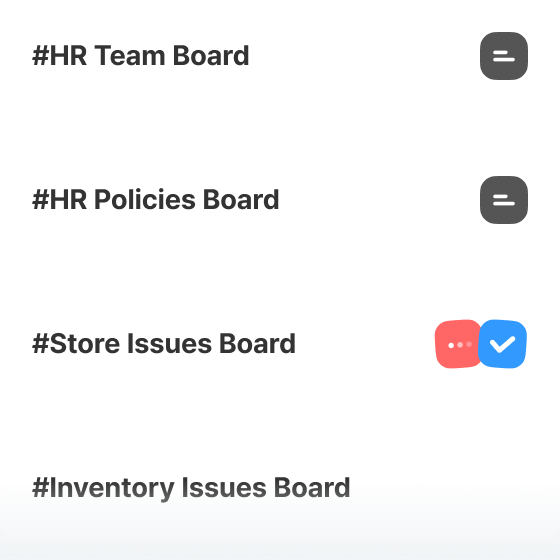560x560 pixels.
Task: Open the #HR Policies Board channel
Action: pyautogui.click(x=155, y=200)
